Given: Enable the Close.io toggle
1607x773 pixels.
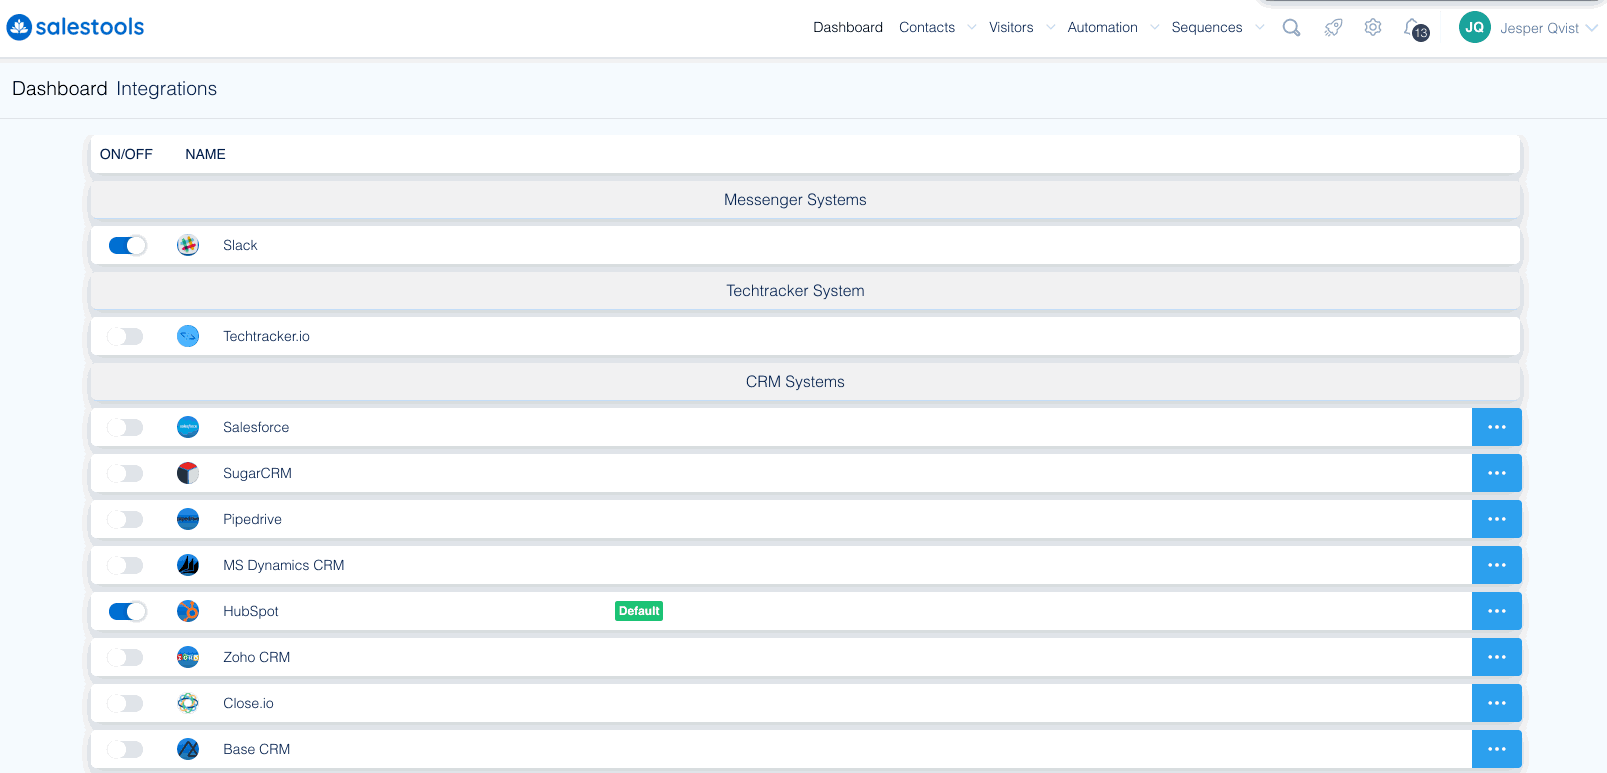Looking at the screenshot, I should click(125, 703).
